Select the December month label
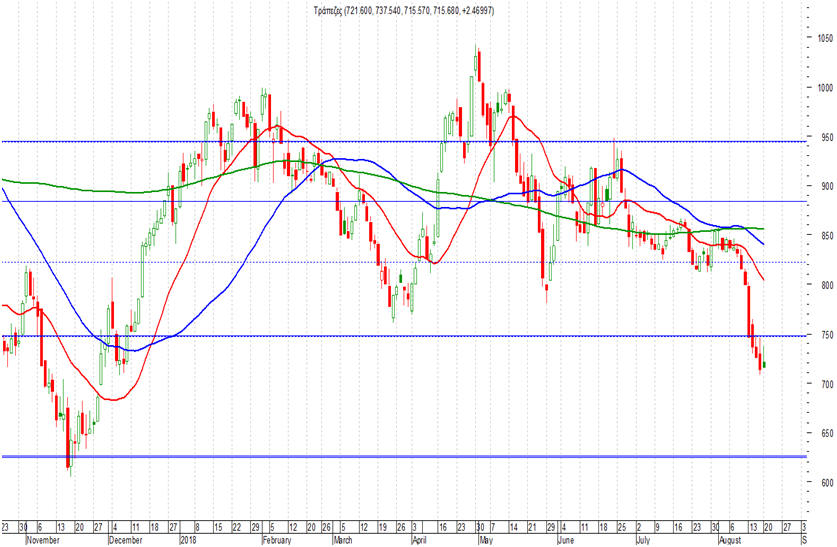Image resolution: width=837 pixels, height=547 pixels. (x=125, y=540)
